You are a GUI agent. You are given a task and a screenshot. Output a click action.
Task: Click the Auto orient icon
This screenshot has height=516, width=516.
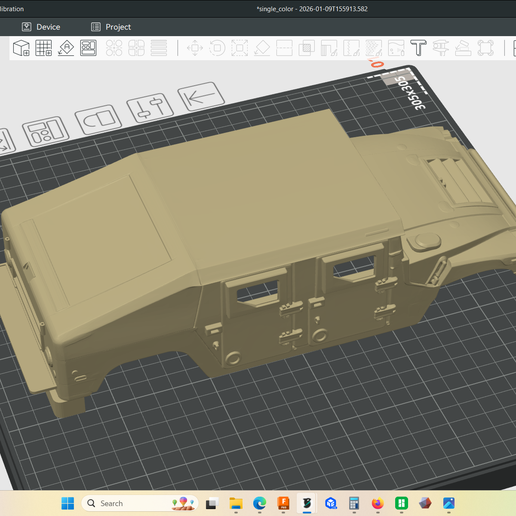click(66, 48)
